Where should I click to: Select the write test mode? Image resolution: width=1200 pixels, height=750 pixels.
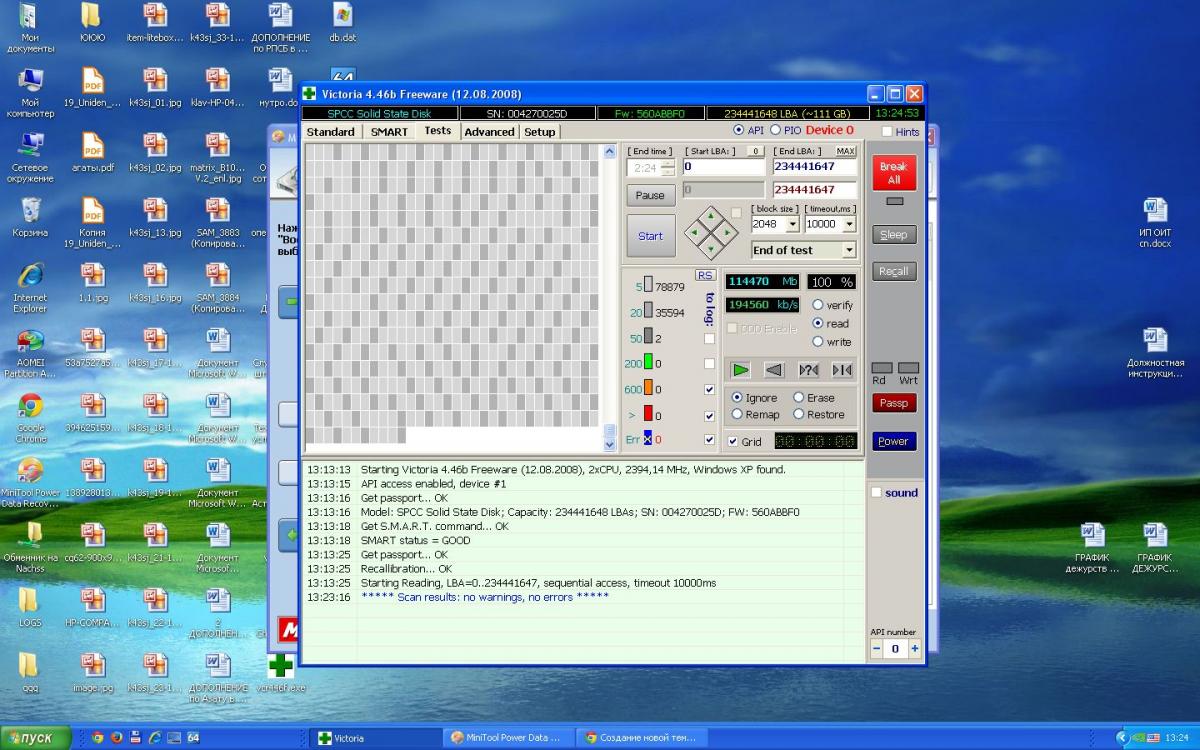818,341
